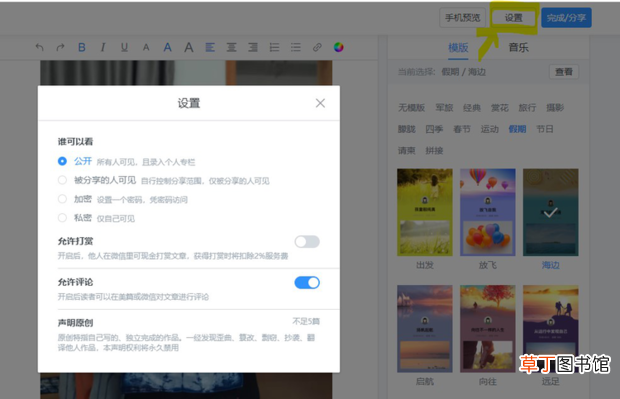The image size is (620, 399).
Task: Pick the 向往 template thumbnail
Action: click(488, 329)
